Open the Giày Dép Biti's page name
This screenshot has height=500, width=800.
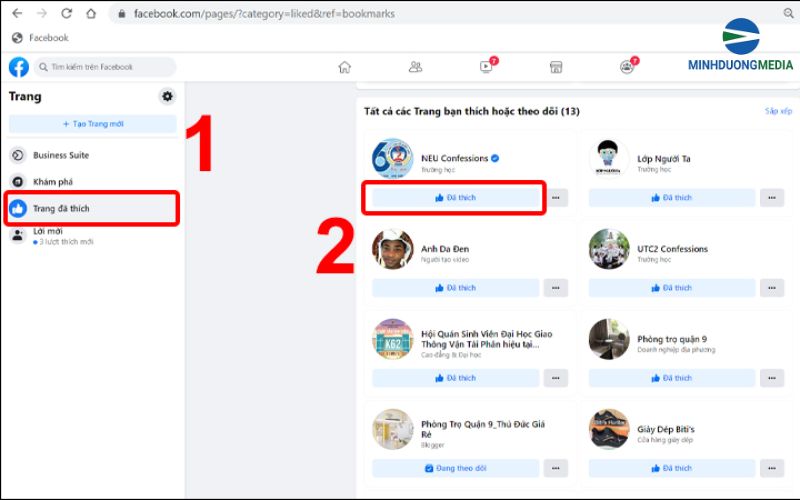pos(666,430)
